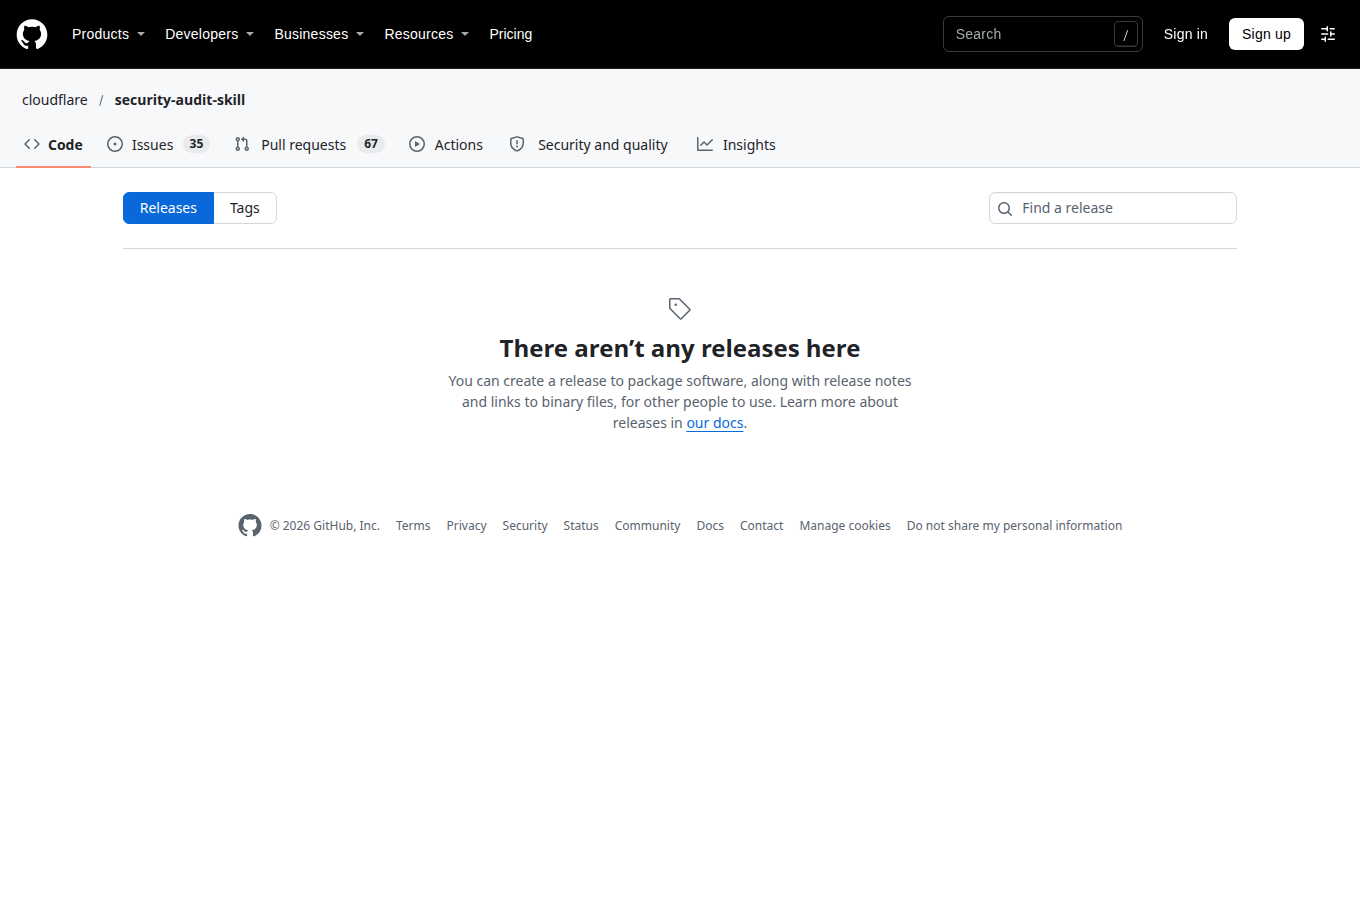The width and height of the screenshot is (1360, 900).
Task: Open the Businesses dropdown menu
Action: pos(319,34)
